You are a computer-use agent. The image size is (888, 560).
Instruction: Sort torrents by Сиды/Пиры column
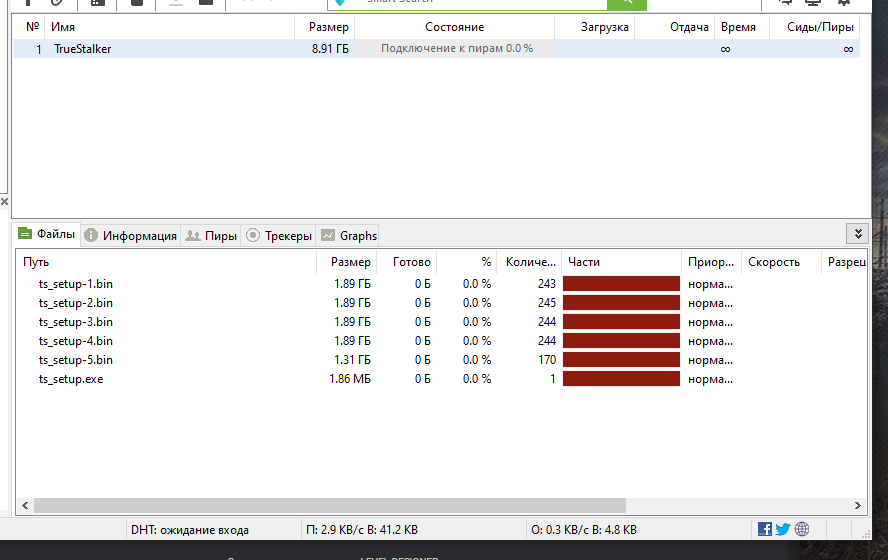[815, 27]
